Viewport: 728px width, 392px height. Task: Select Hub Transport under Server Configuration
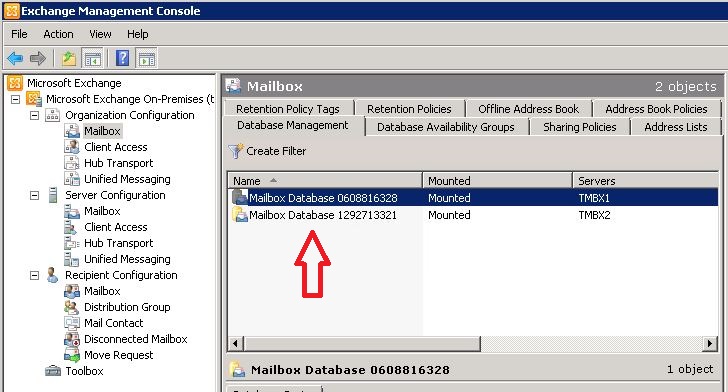pos(118,243)
